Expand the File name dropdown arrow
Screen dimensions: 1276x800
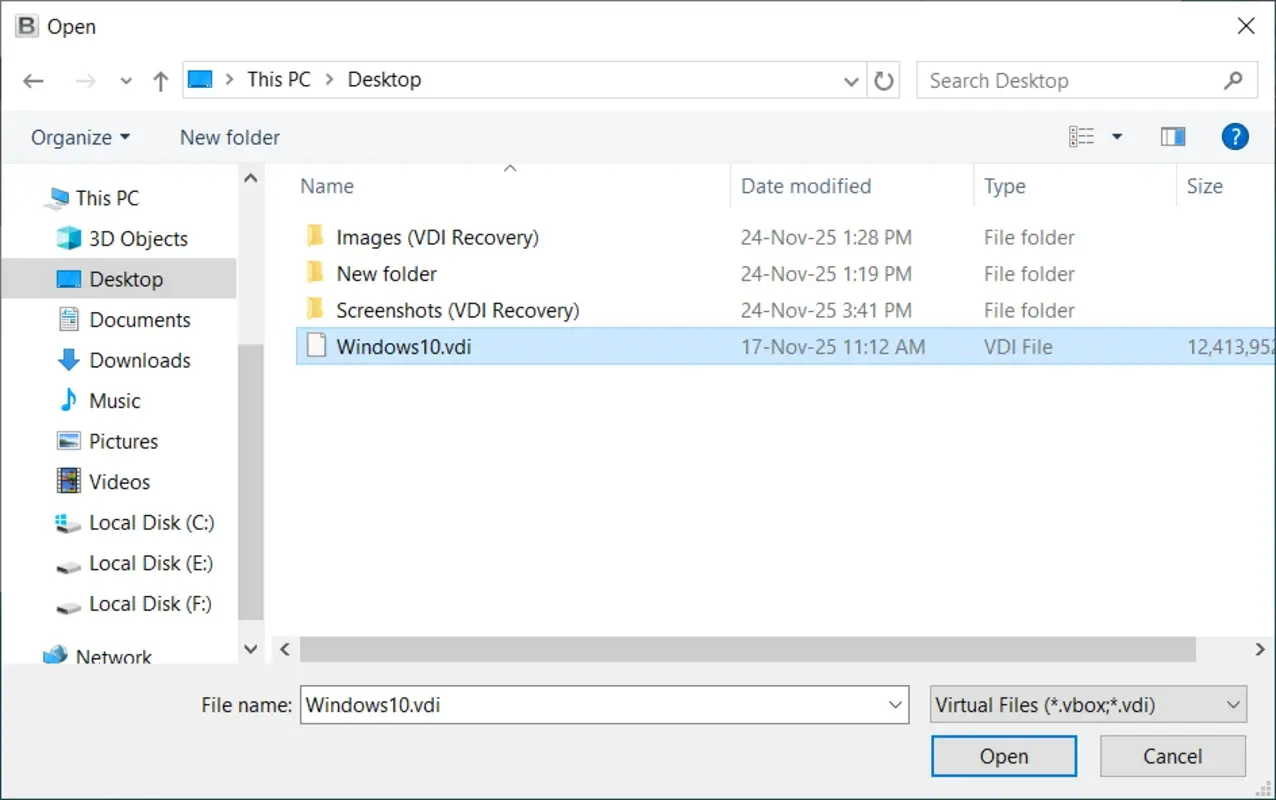click(x=895, y=705)
